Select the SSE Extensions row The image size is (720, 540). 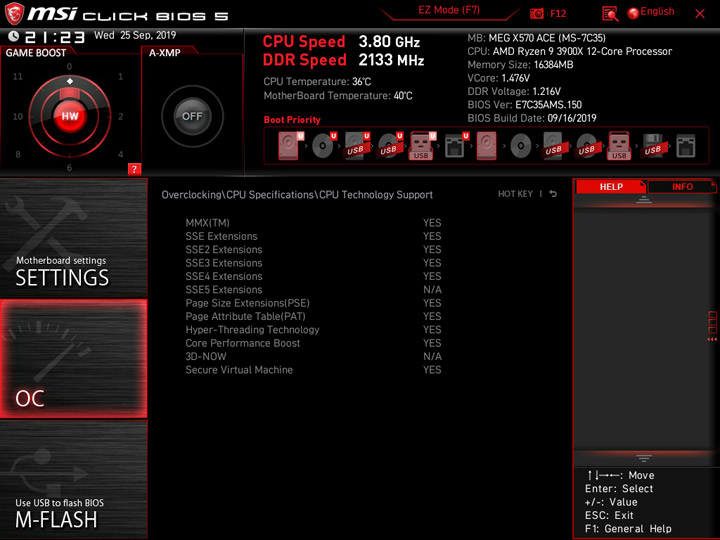313,236
